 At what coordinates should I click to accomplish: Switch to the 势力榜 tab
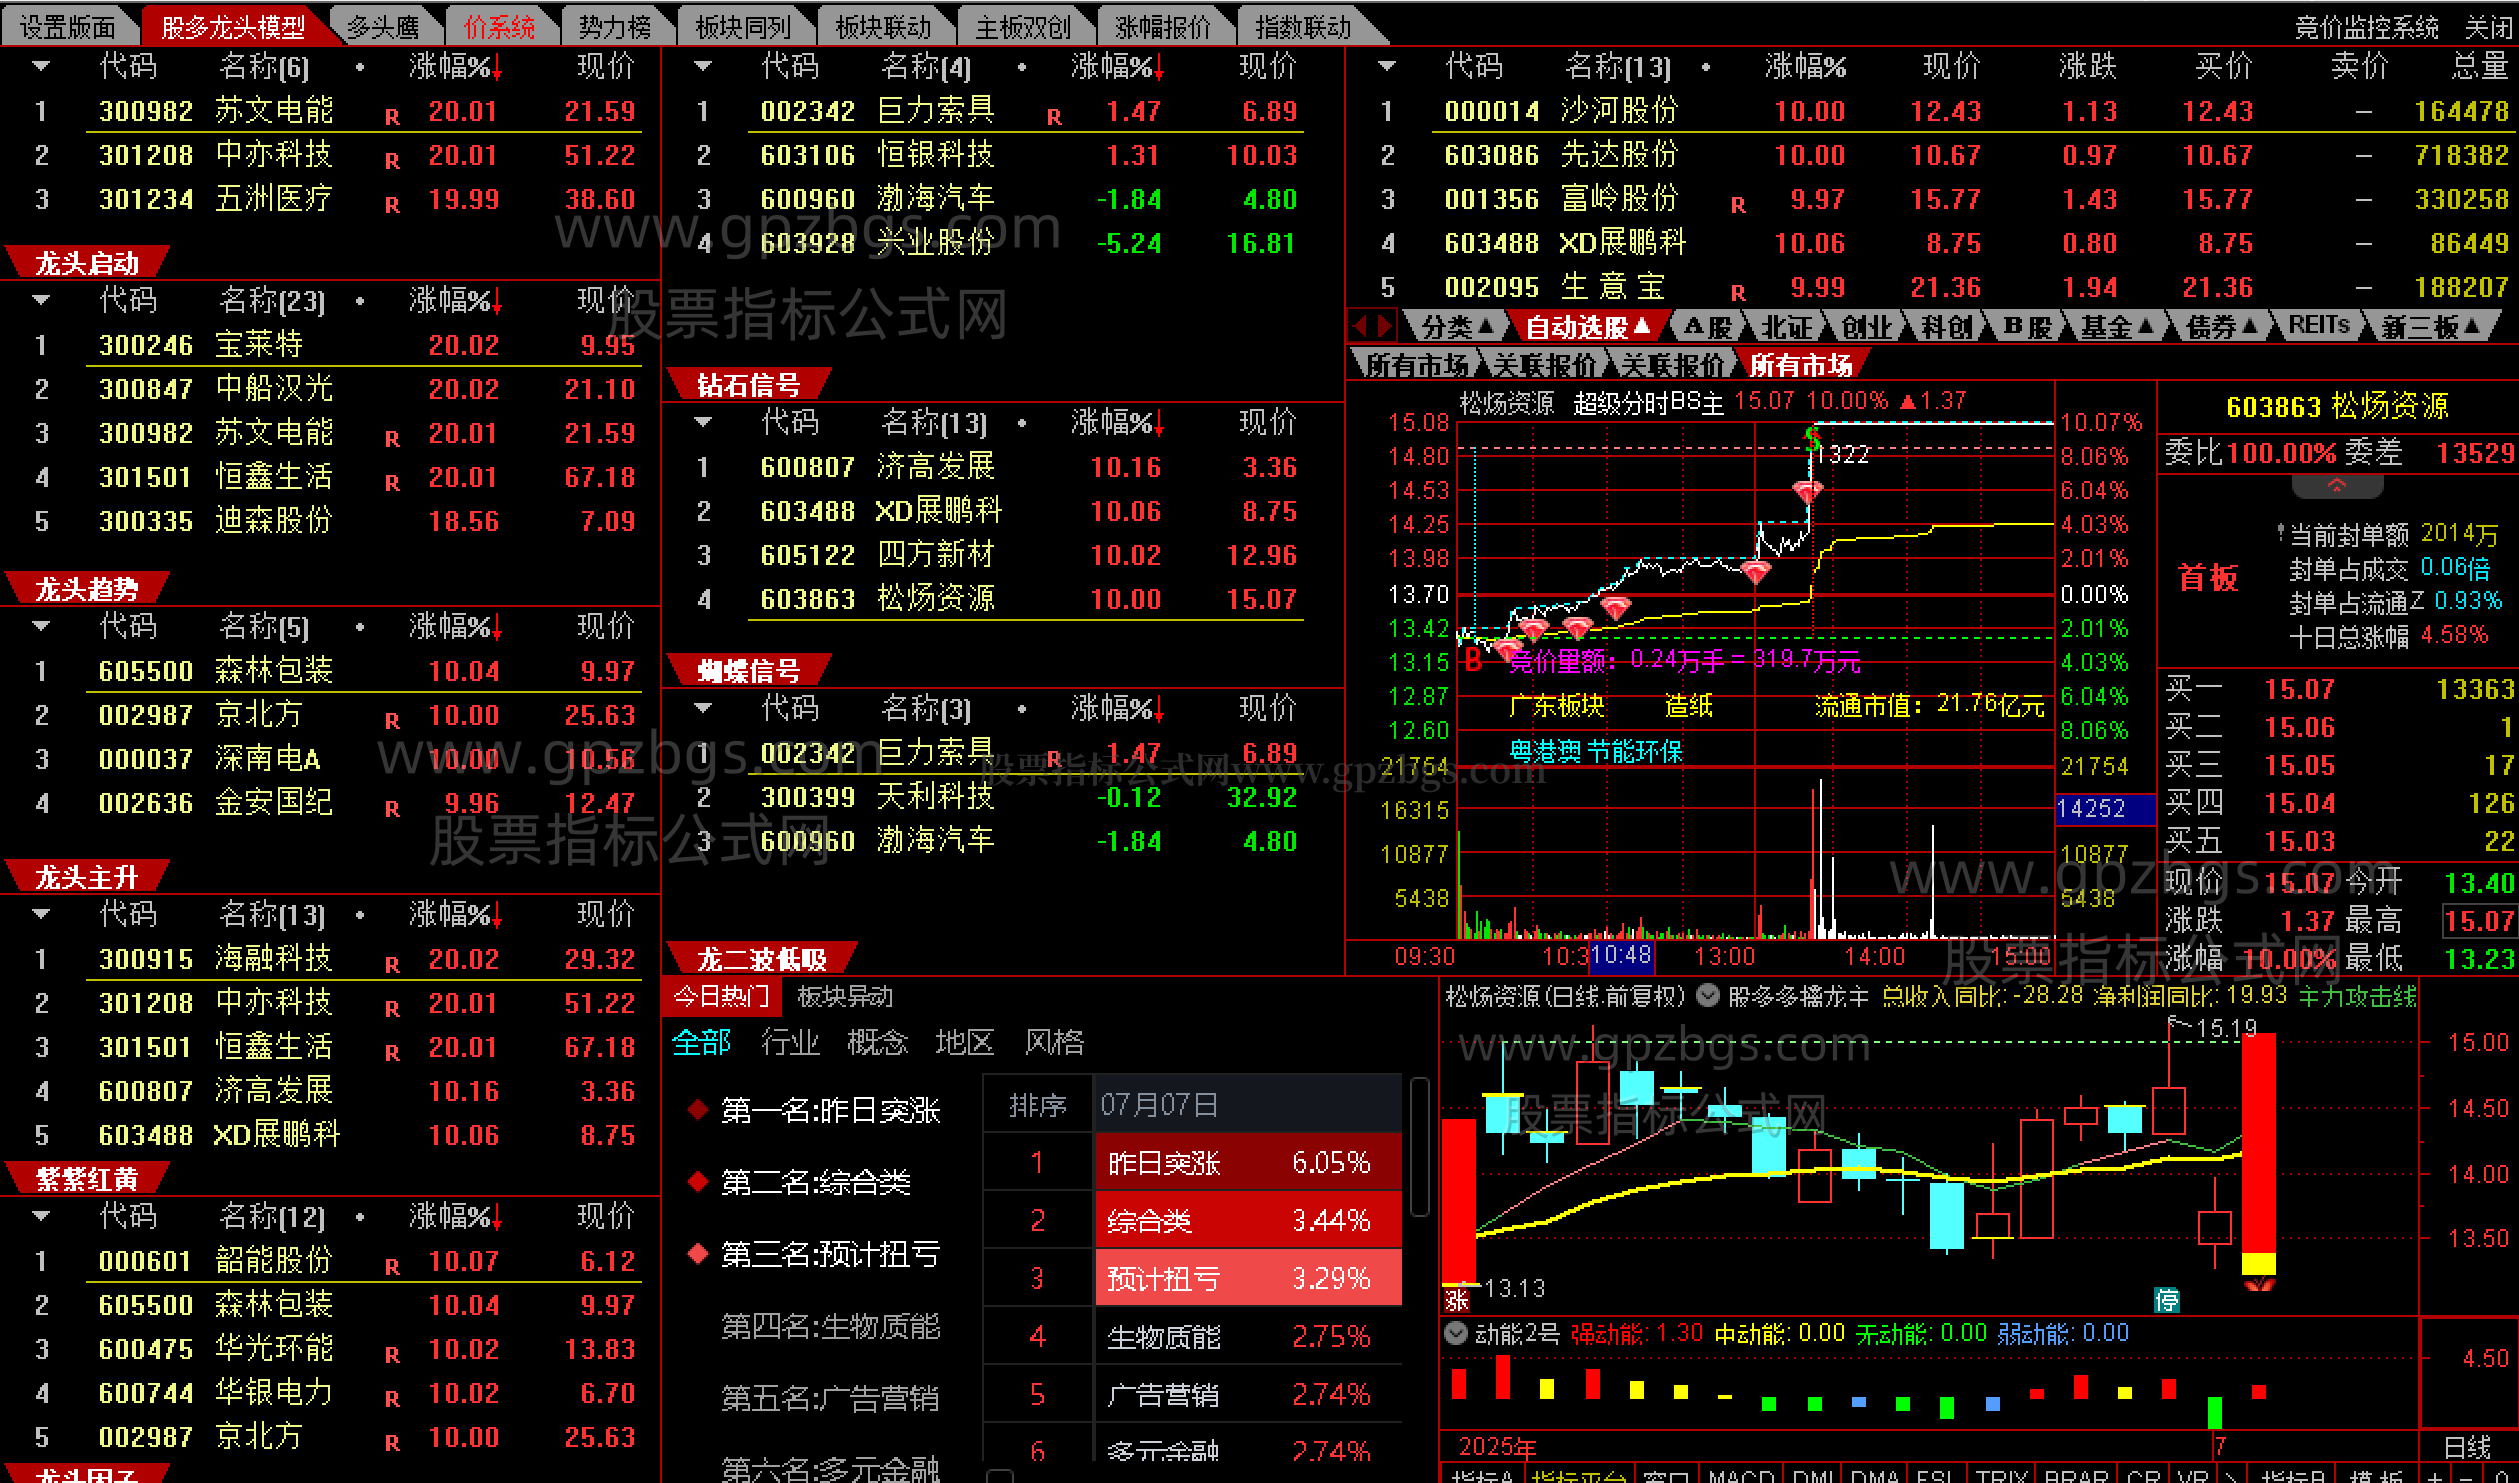[614, 27]
